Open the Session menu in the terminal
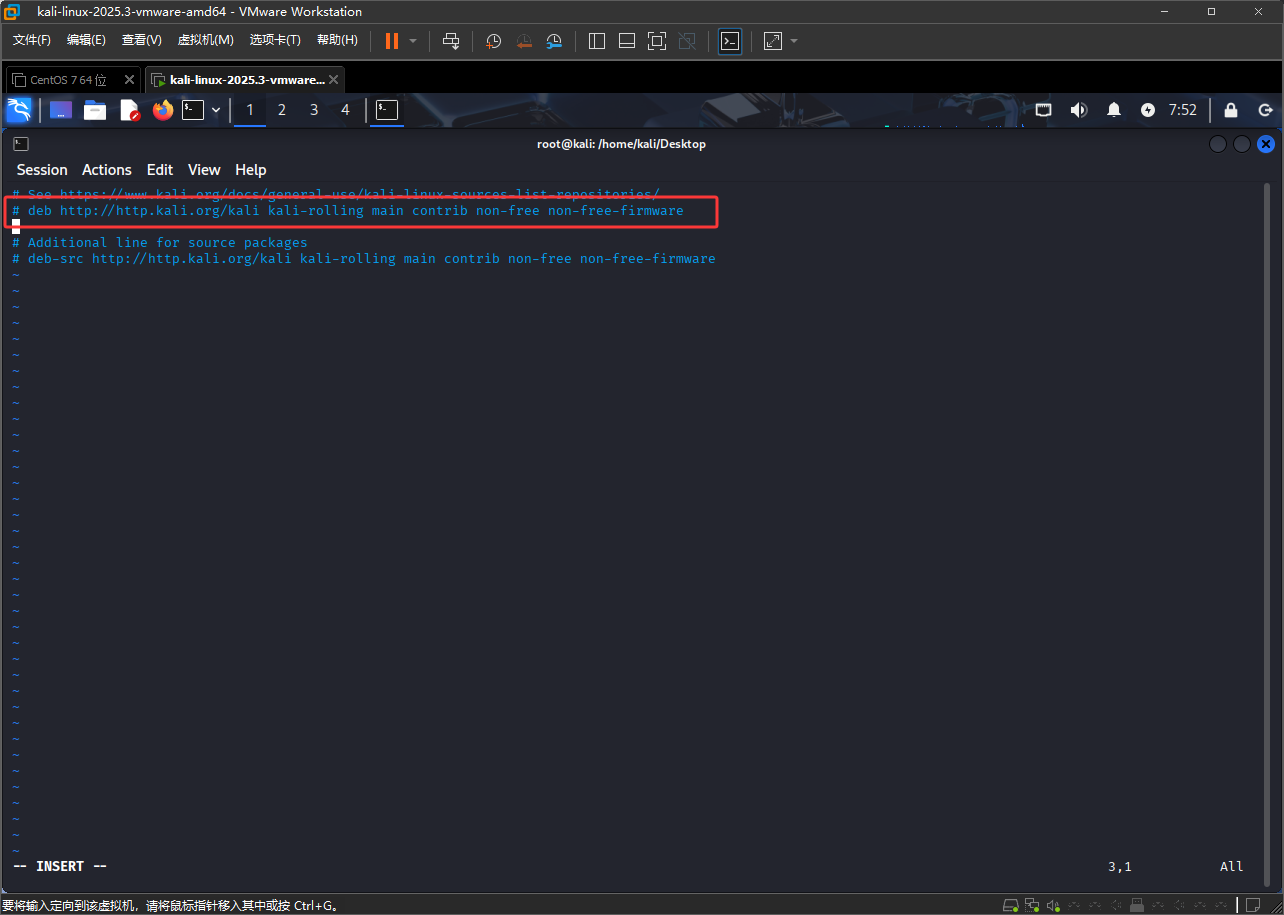Screen dimensions: 1284x915 tap(42, 170)
